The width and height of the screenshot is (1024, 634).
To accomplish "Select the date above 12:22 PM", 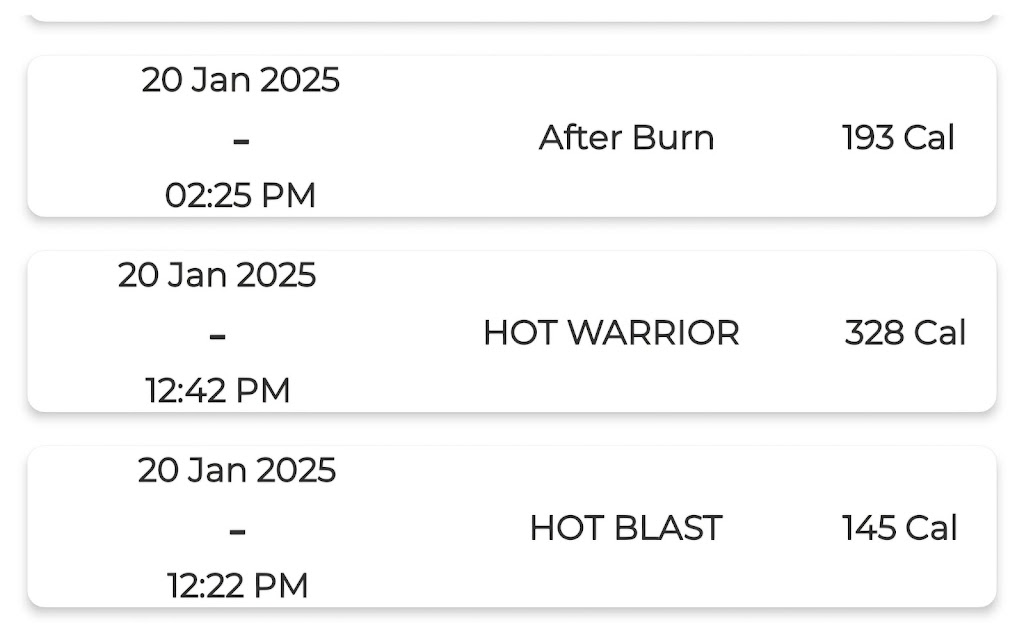I will coord(237,469).
